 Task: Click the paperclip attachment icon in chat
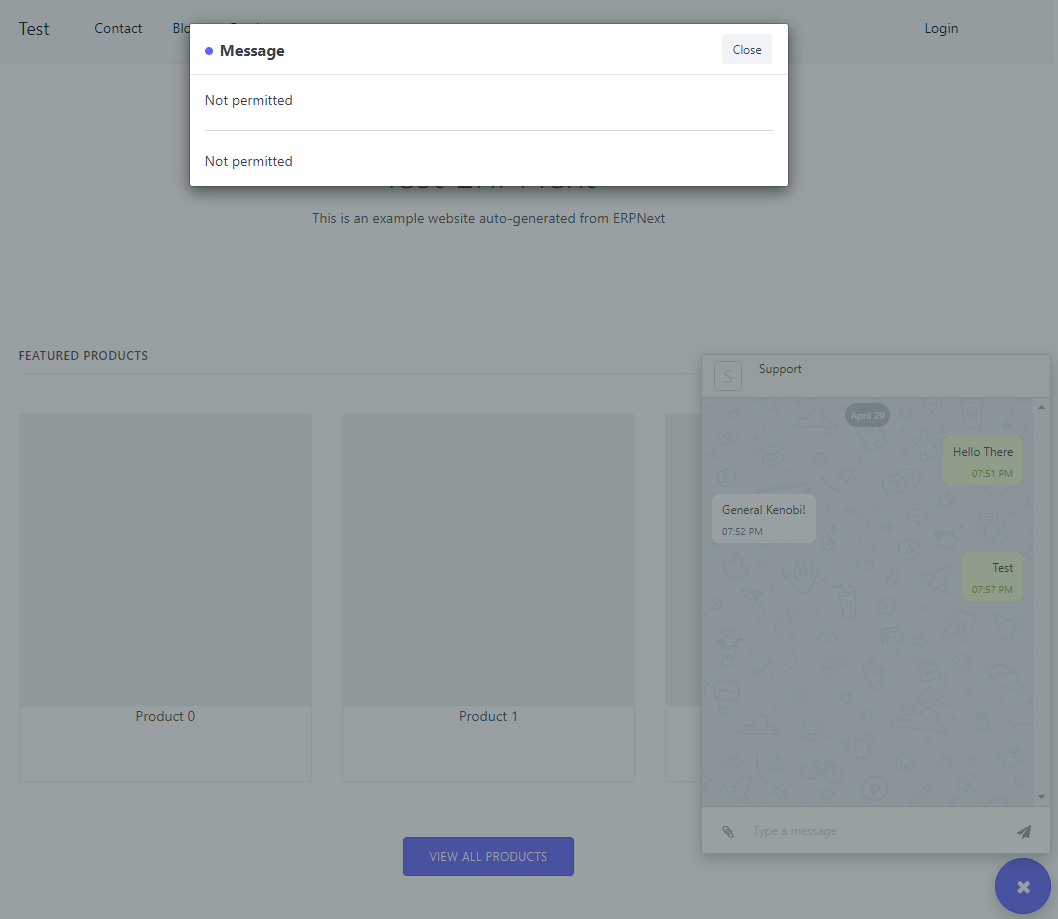726,831
